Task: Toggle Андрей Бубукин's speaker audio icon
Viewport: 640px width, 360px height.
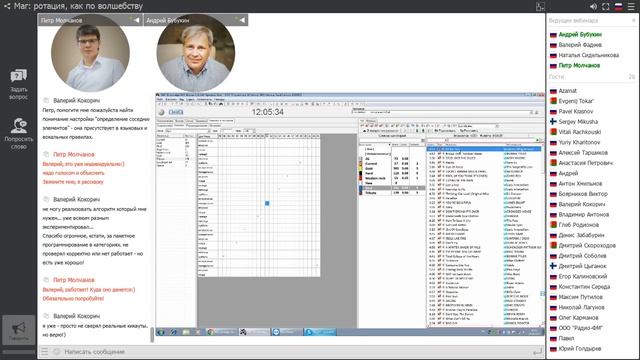Action: click(x=242, y=20)
